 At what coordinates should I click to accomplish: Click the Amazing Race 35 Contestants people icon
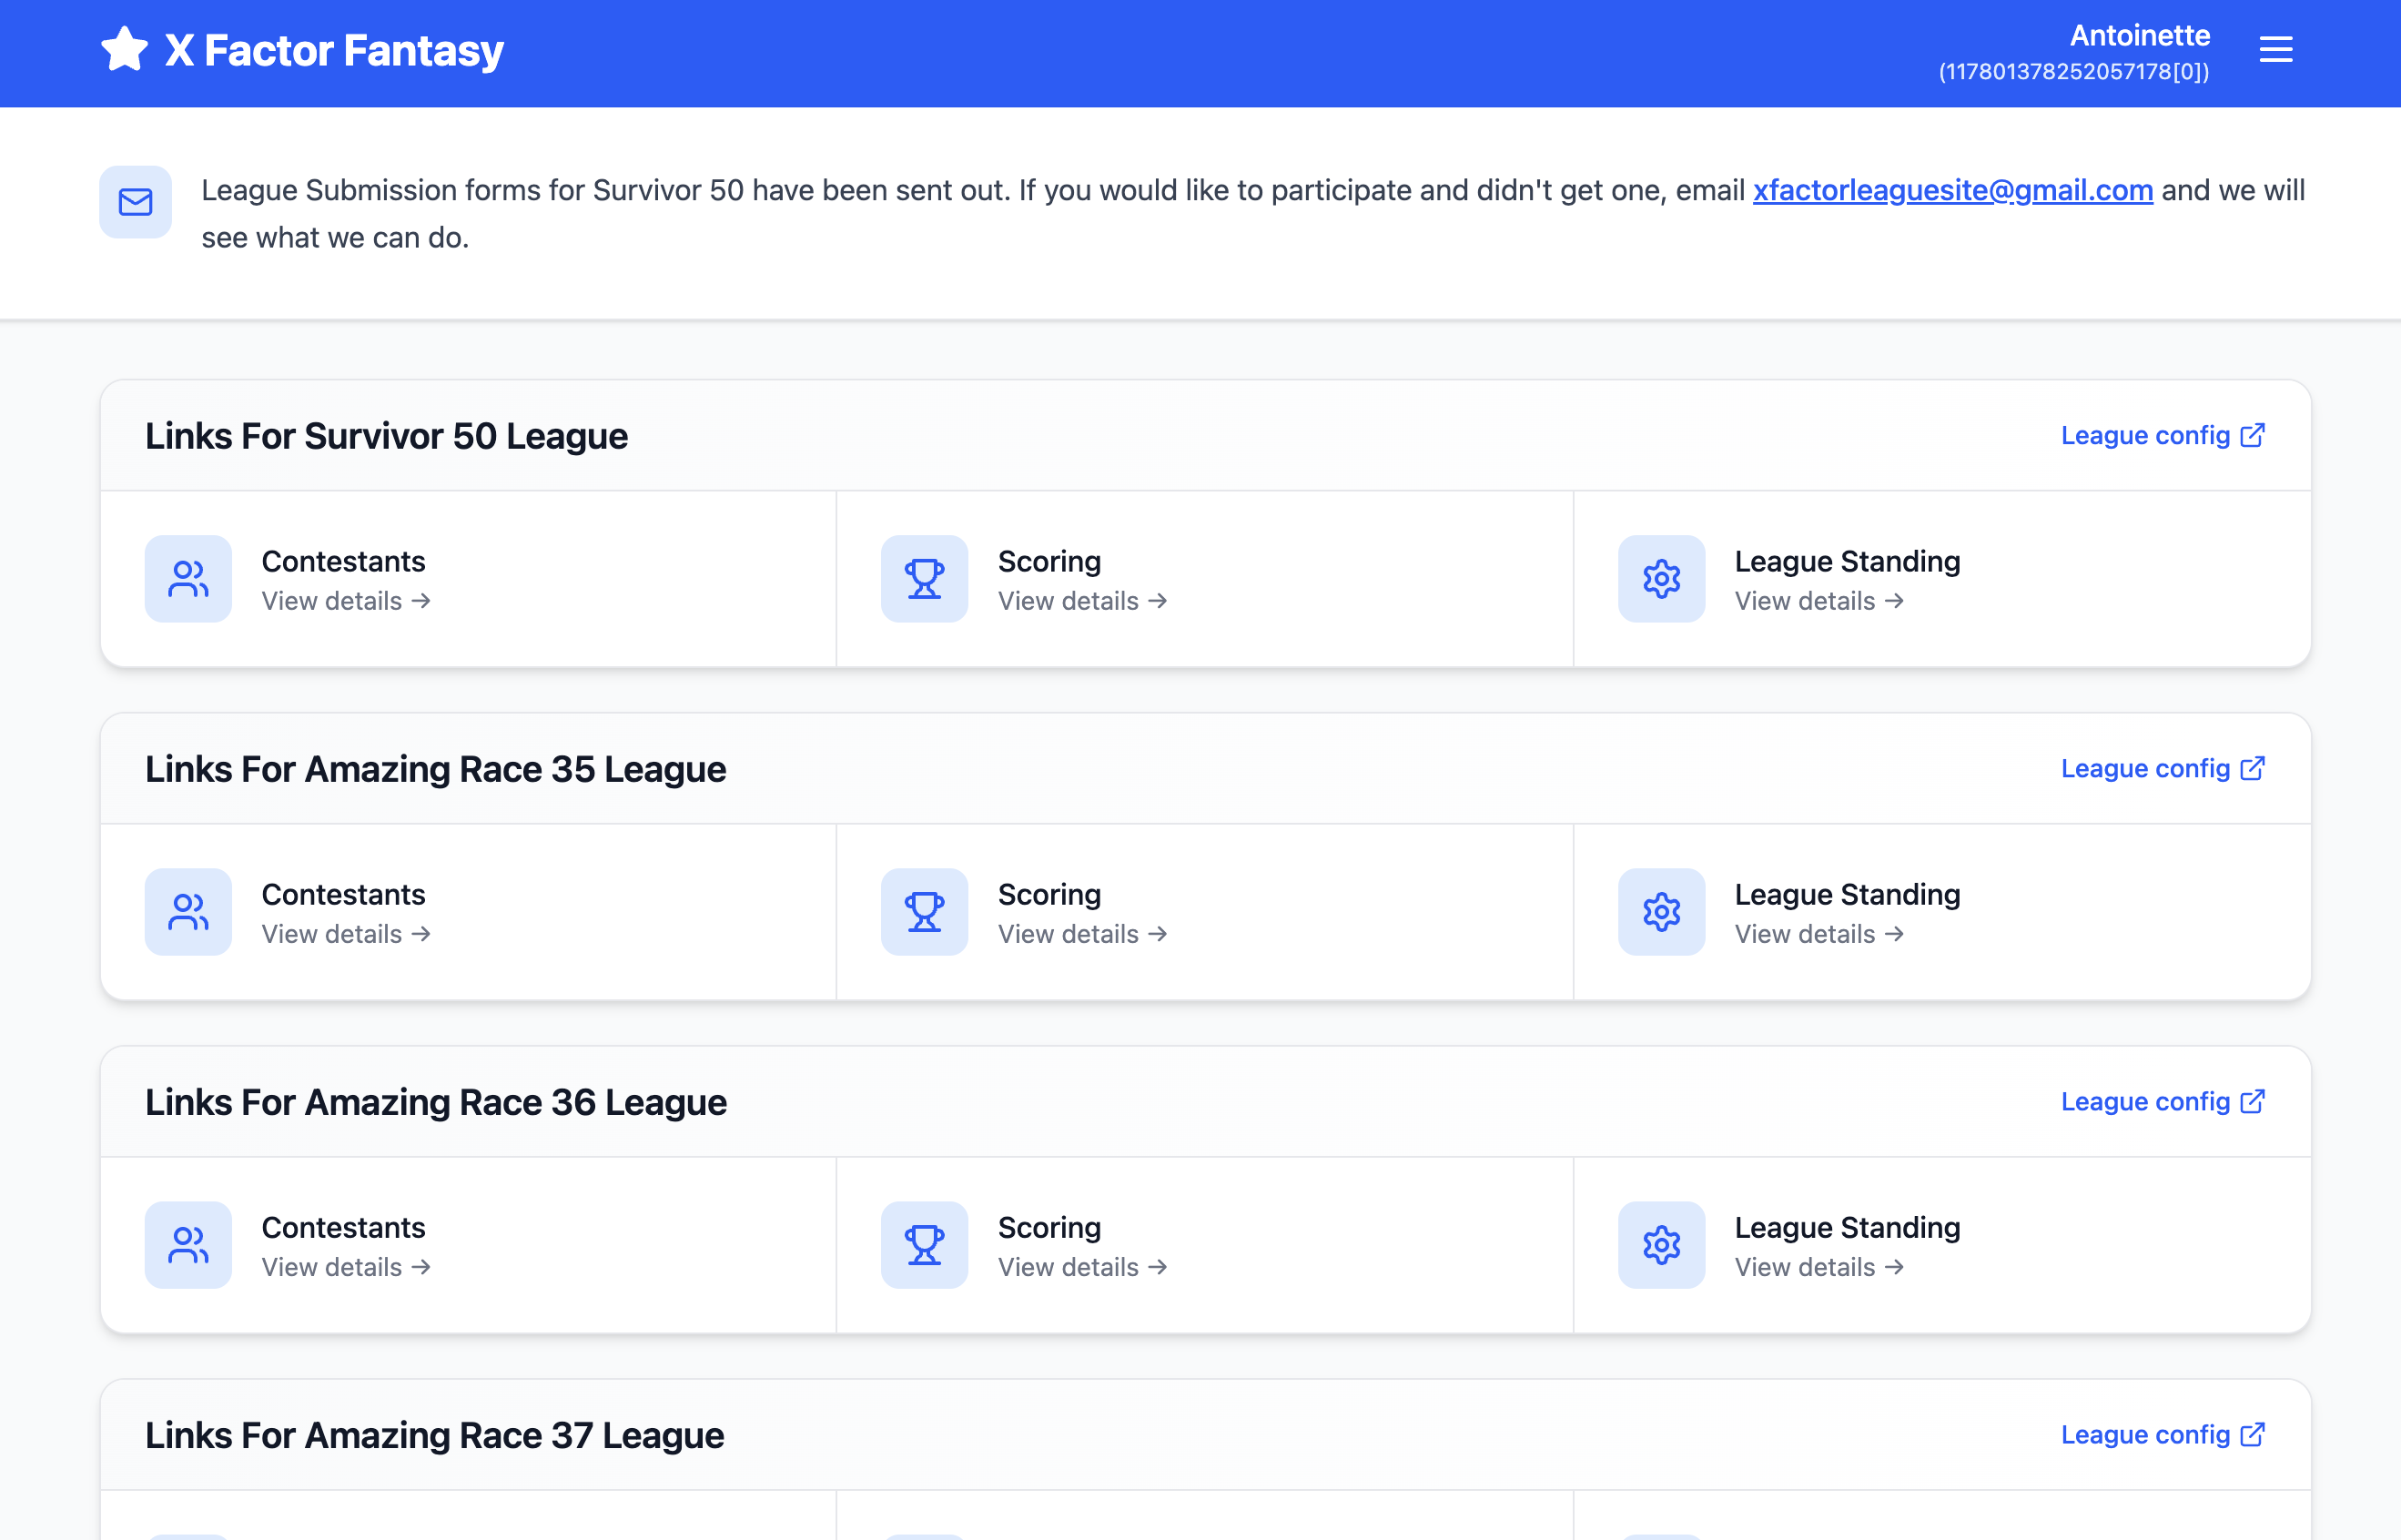(188, 912)
